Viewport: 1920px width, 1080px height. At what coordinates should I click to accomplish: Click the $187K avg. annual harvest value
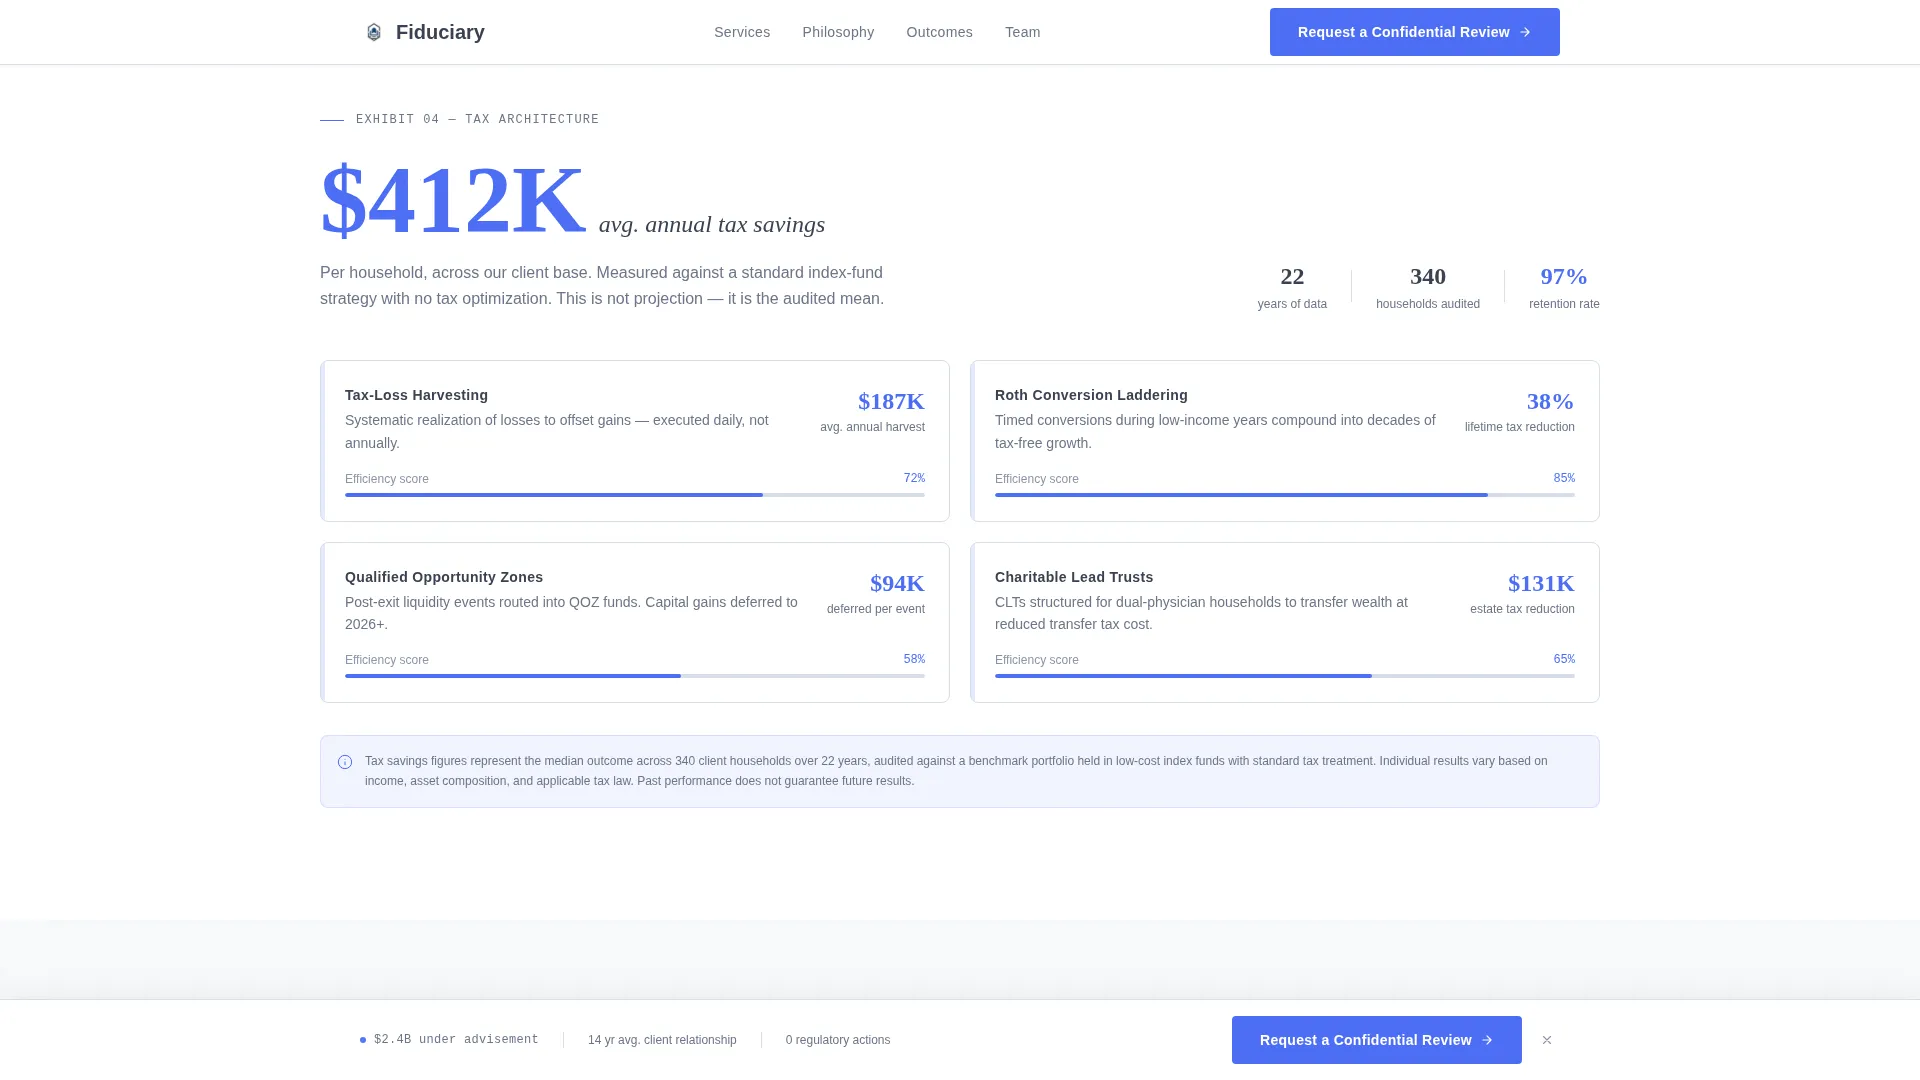point(891,401)
